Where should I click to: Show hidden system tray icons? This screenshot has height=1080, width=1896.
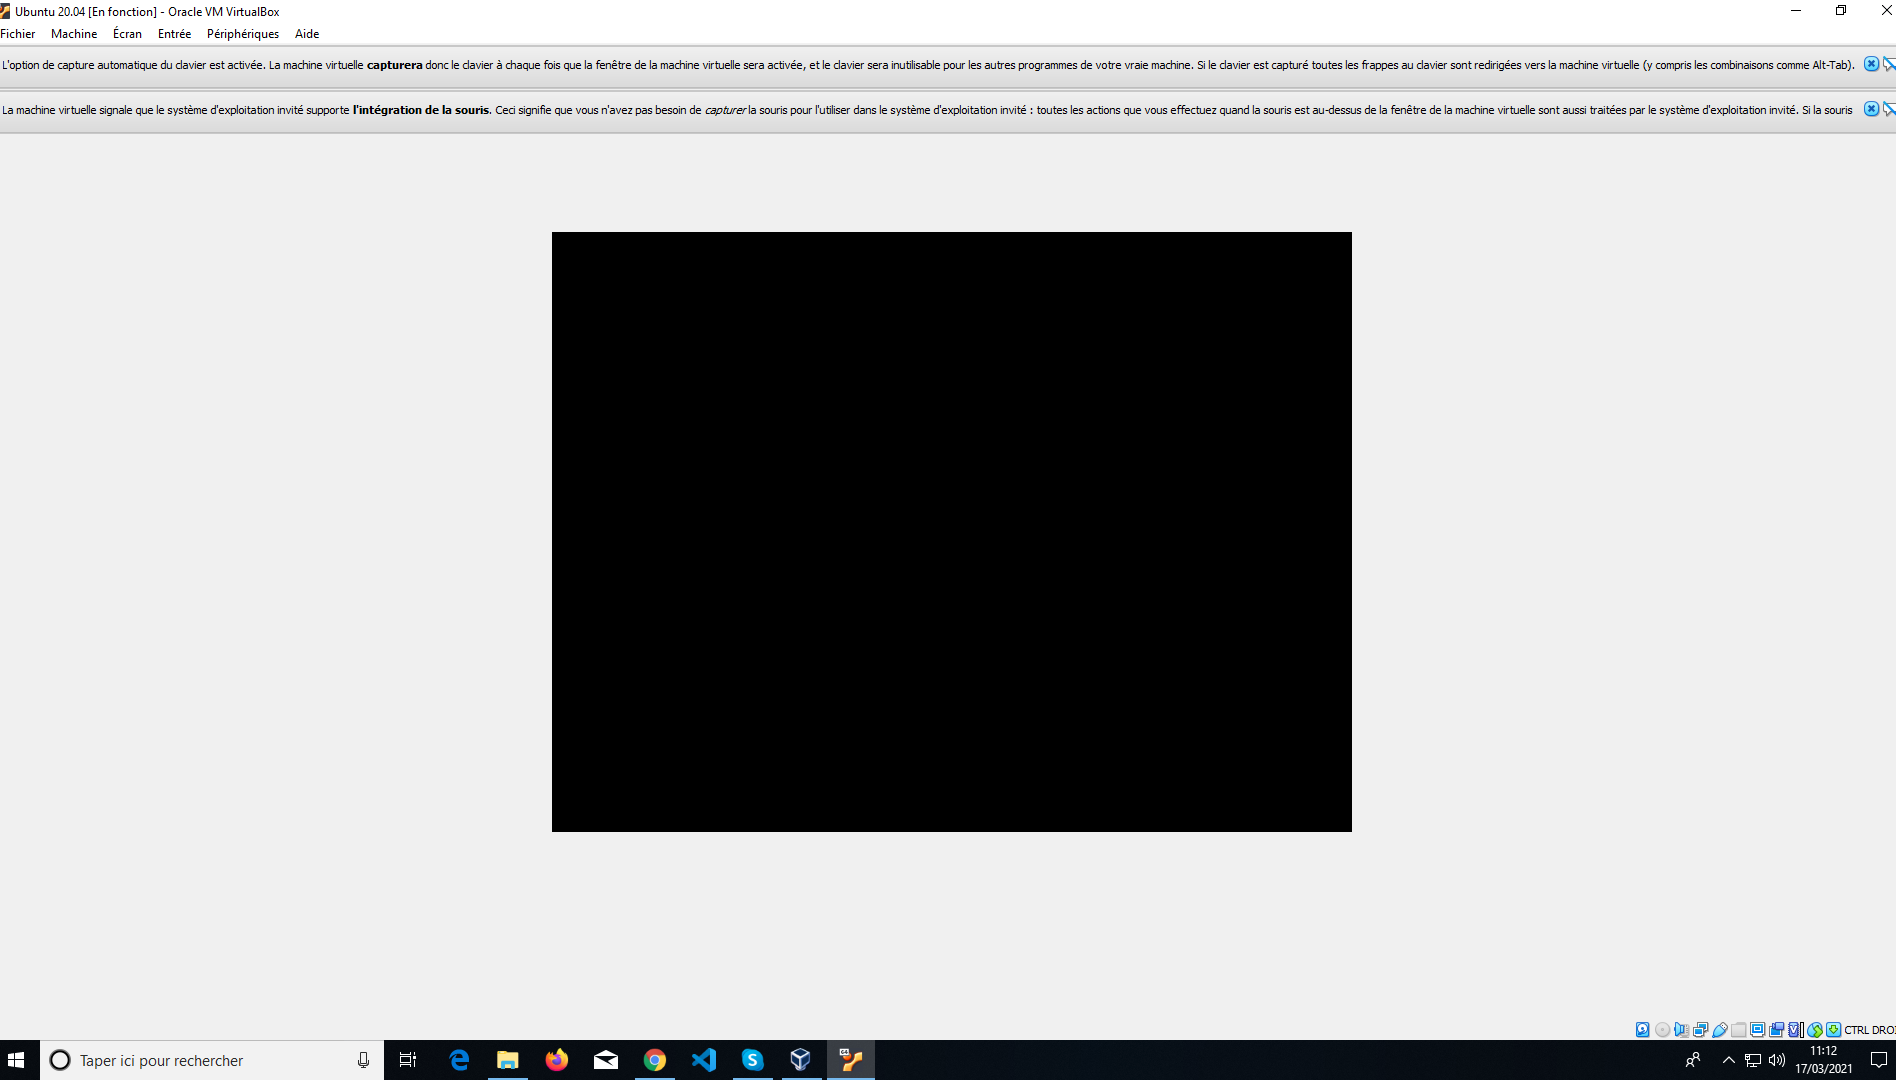click(x=1728, y=1060)
